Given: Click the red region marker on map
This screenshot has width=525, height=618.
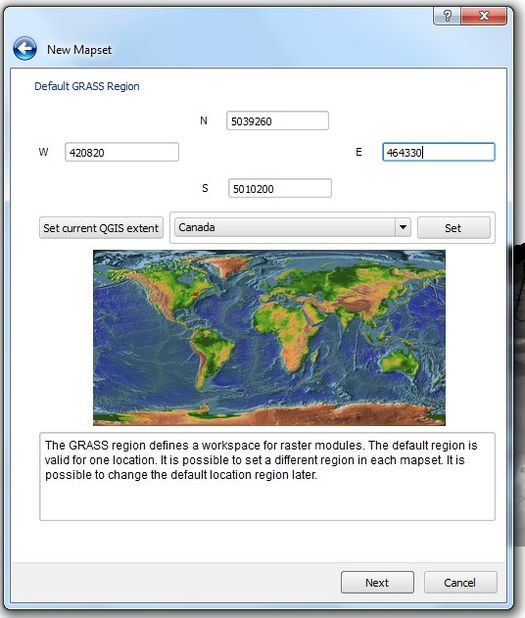Looking at the screenshot, I should tap(195, 294).
